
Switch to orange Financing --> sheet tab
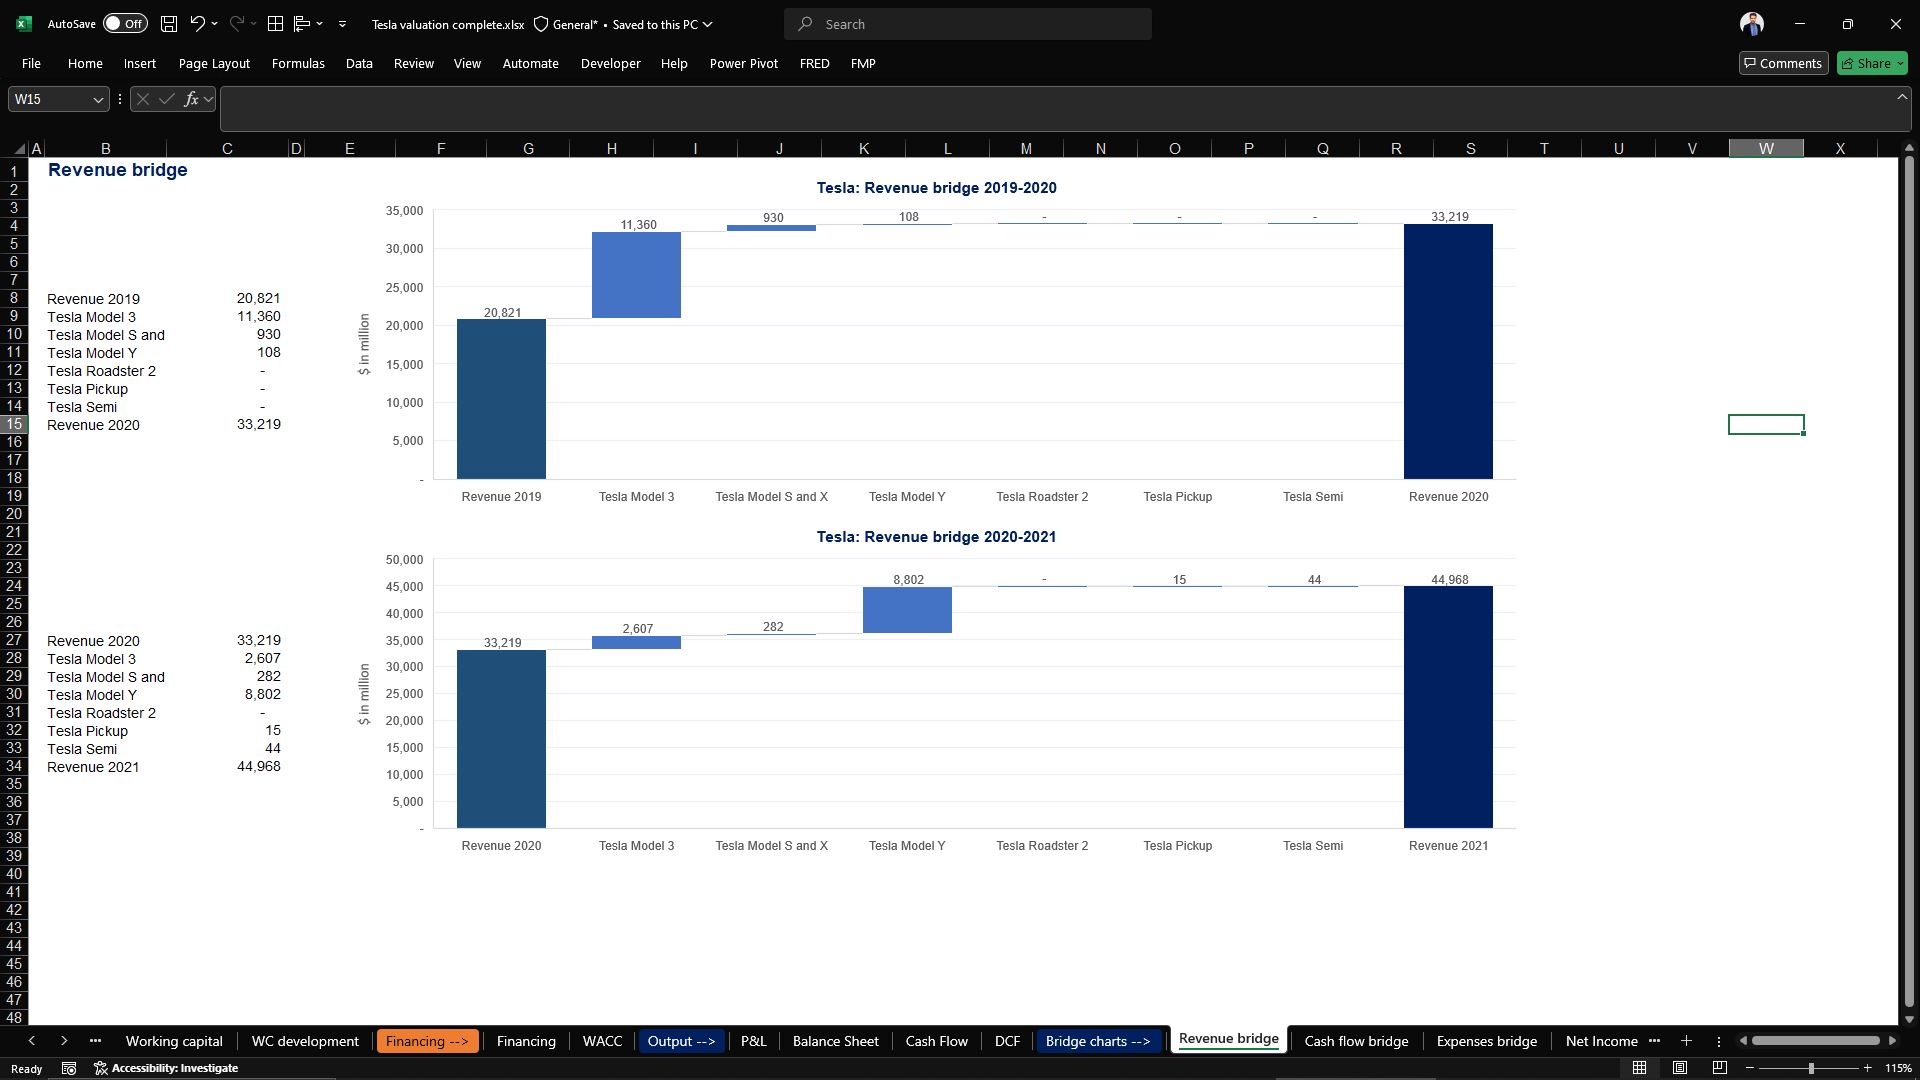coord(427,1041)
